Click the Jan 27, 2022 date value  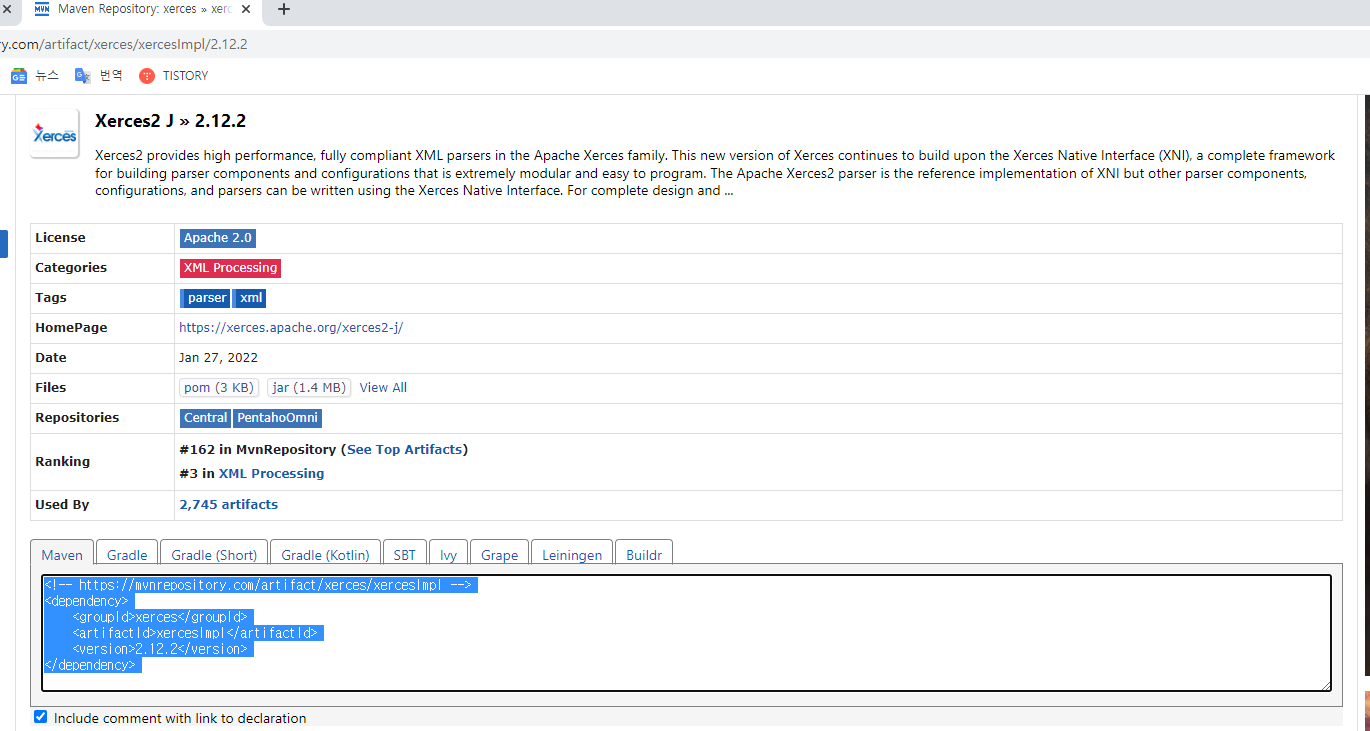coord(218,358)
